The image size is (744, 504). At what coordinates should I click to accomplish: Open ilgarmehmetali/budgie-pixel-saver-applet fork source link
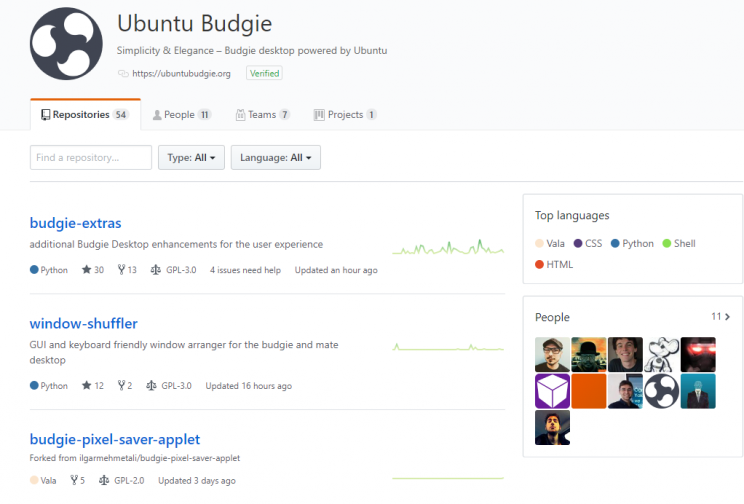159,458
